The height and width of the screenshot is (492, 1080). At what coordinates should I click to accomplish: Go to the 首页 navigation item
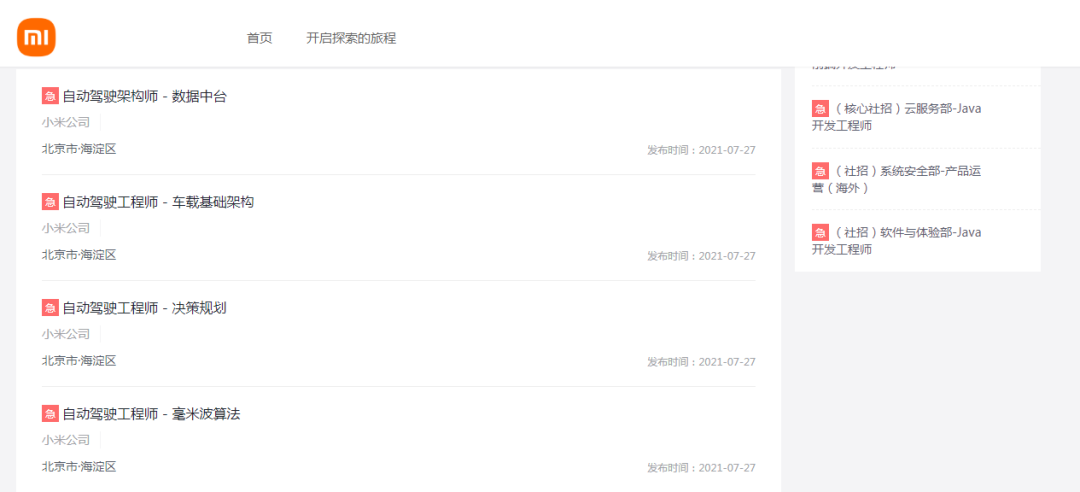pos(260,38)
